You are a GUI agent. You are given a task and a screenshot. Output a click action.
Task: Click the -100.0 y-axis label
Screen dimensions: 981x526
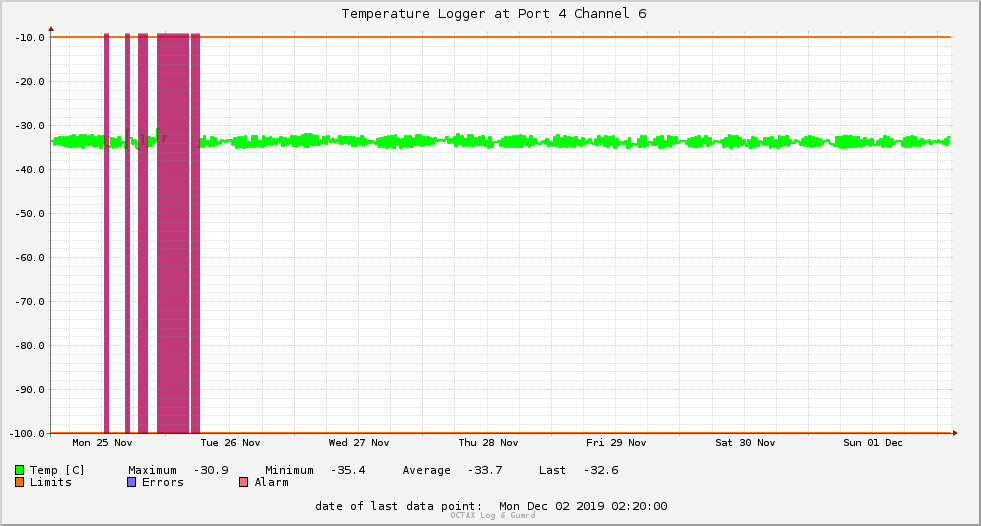coord(27,433)
